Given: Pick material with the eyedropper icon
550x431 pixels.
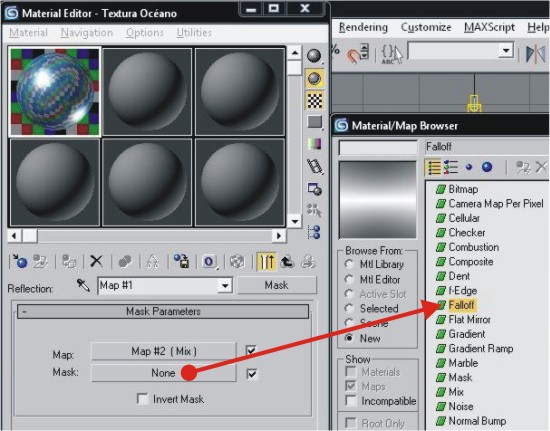Looking at the screenshot, I should [x=83, y=285].
